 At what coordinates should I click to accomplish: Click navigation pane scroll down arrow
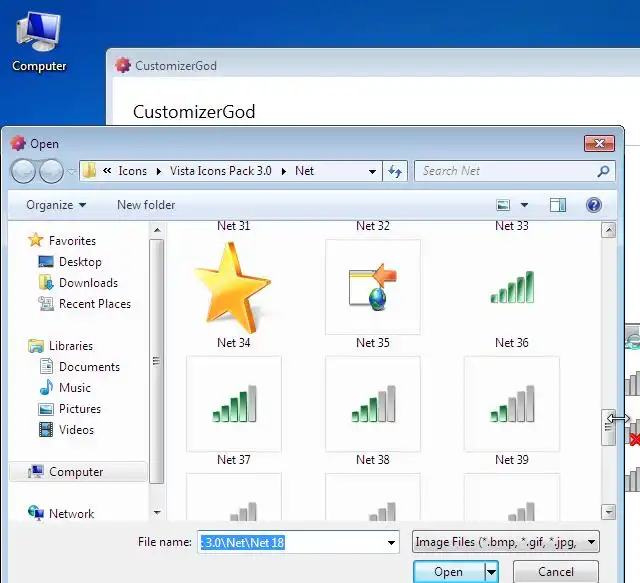point(157,512)
